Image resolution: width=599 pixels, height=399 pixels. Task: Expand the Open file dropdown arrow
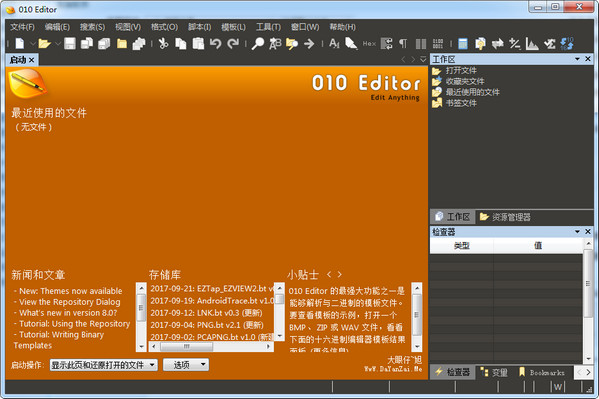(x=58, y=44)
